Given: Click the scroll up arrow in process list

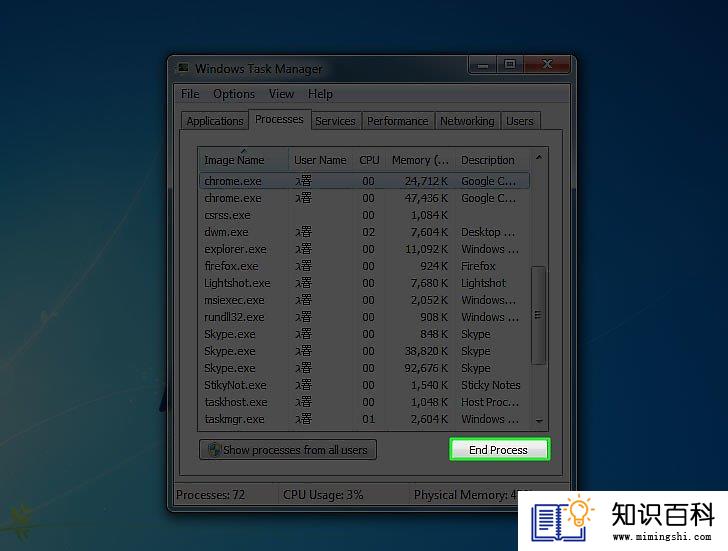Looking at the screenshot, I should (x=539, y=157).
